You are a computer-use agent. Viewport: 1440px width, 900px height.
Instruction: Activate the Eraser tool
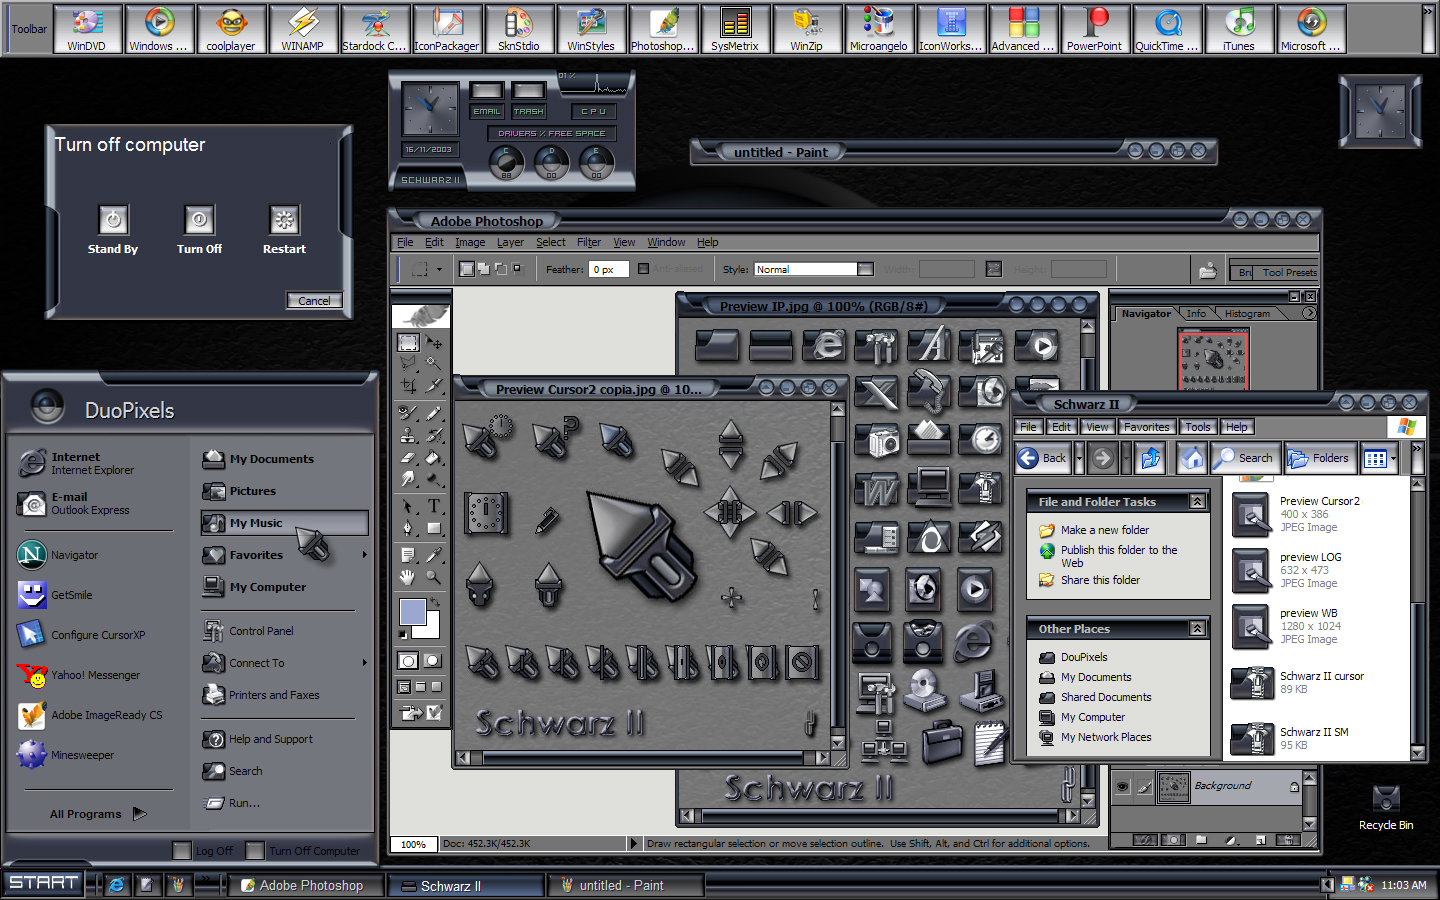(408, 458)
